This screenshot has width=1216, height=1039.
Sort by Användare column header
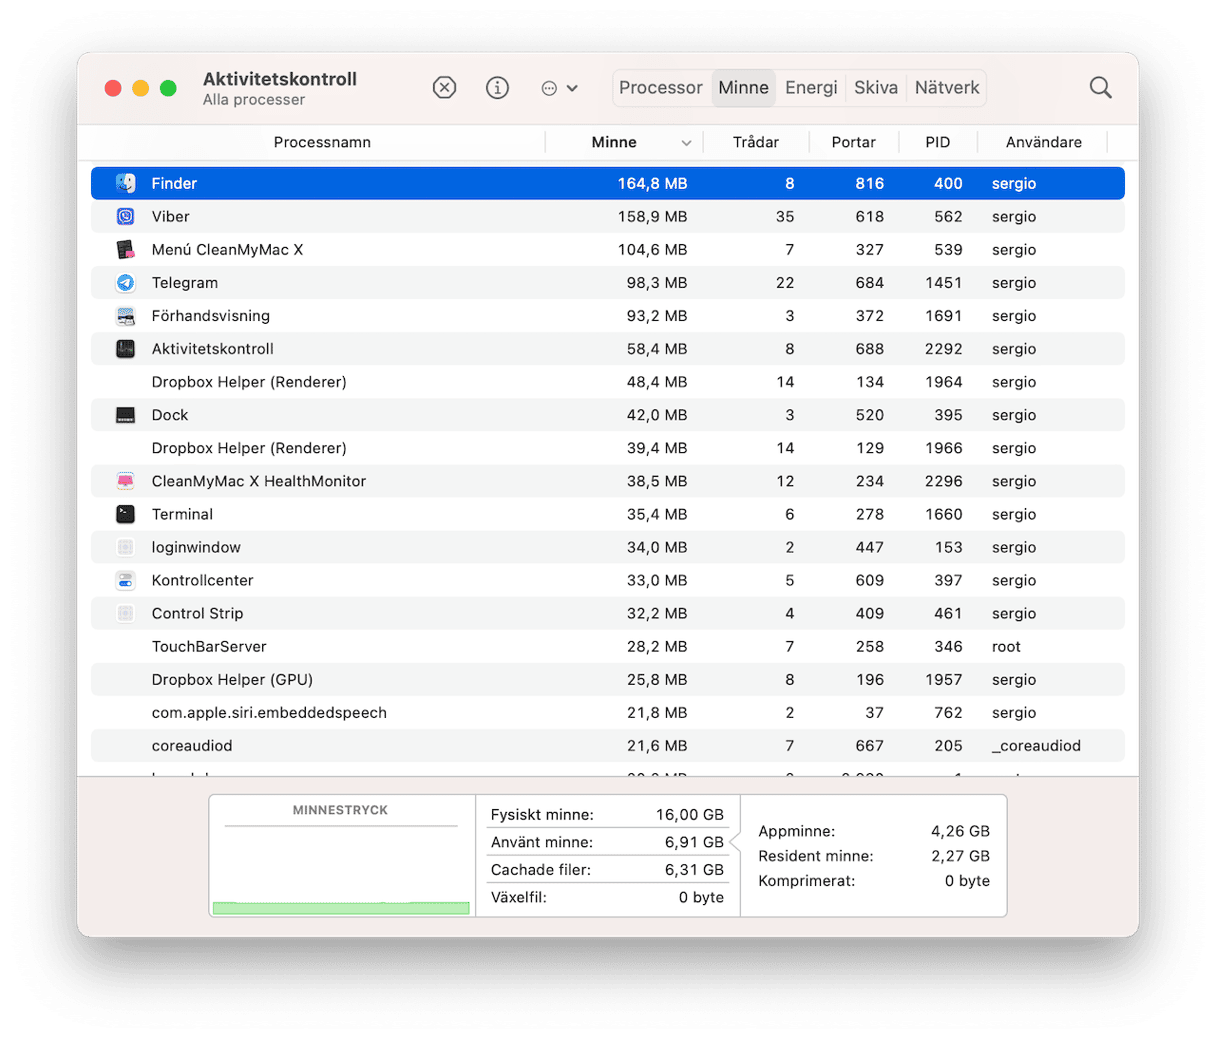(1044, 142)
